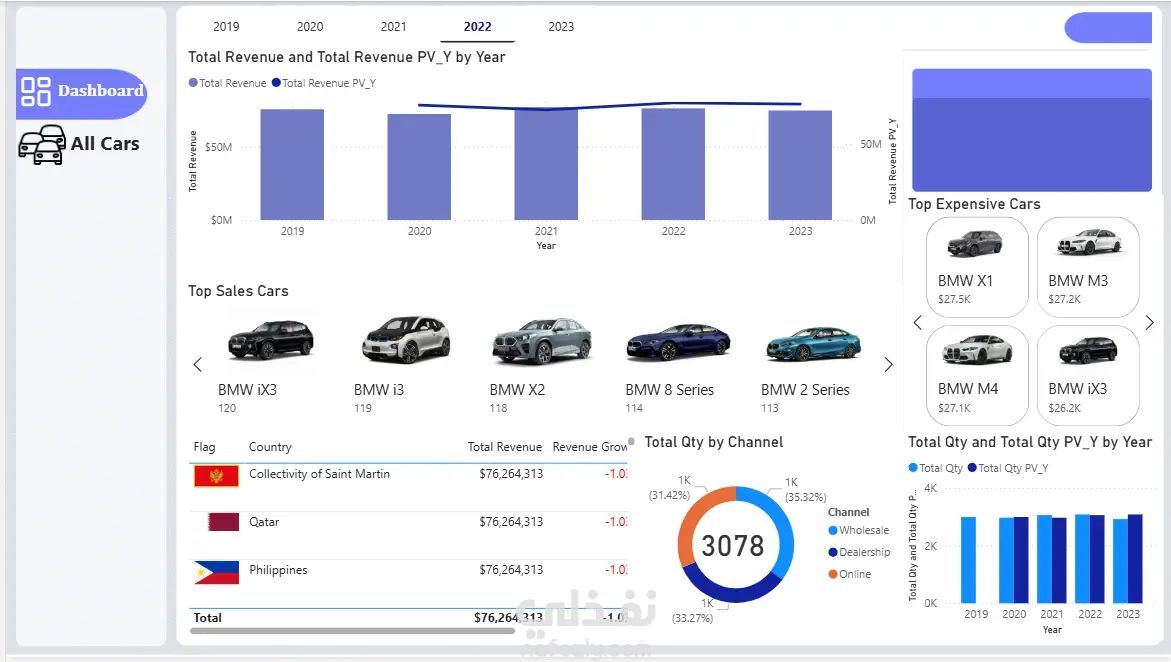Open the All Cars cars icon
The image size is (1171, 662).
pyautogui.click(x=43, y=144)
